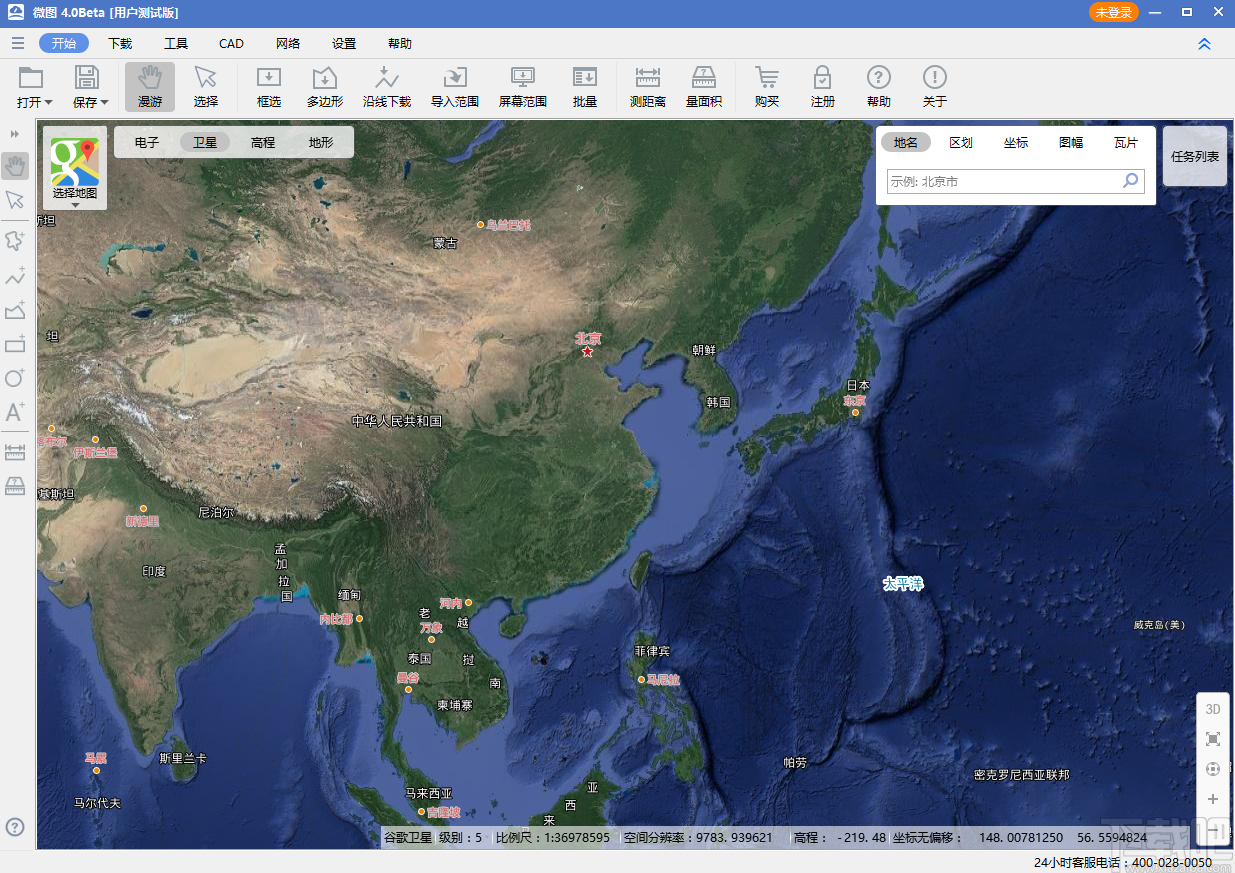Click the 东京 city label on map
This screenshot has height=873, width=1235.
pyautogui.click(x=854, y=400)
